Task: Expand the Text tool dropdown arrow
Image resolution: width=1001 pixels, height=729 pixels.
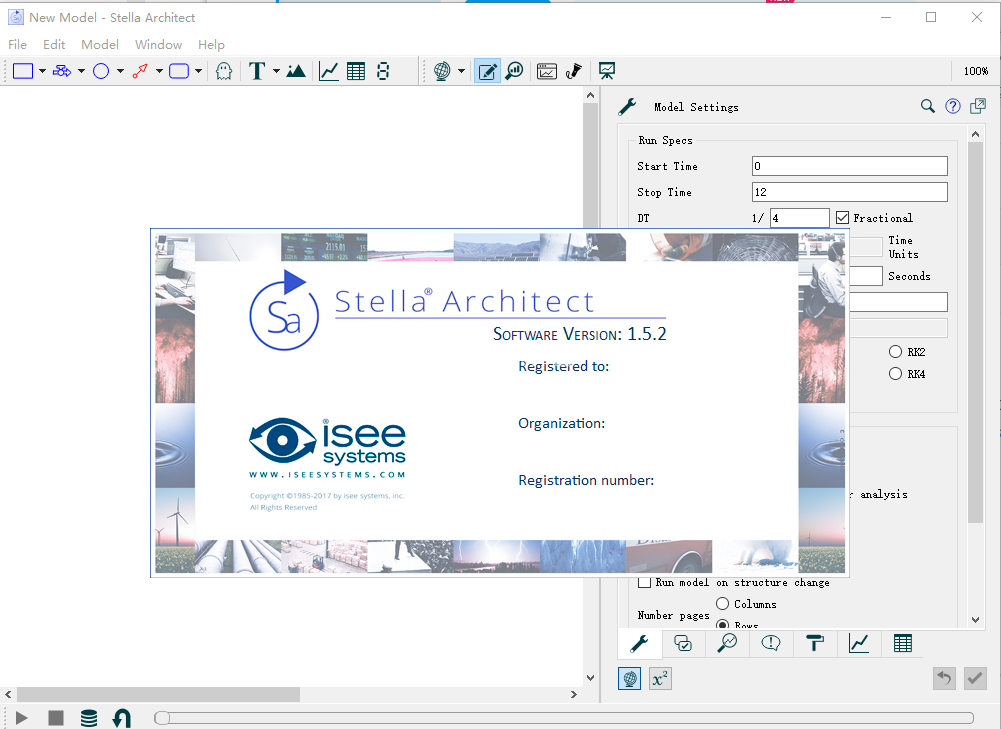Action: coord(276,71)
